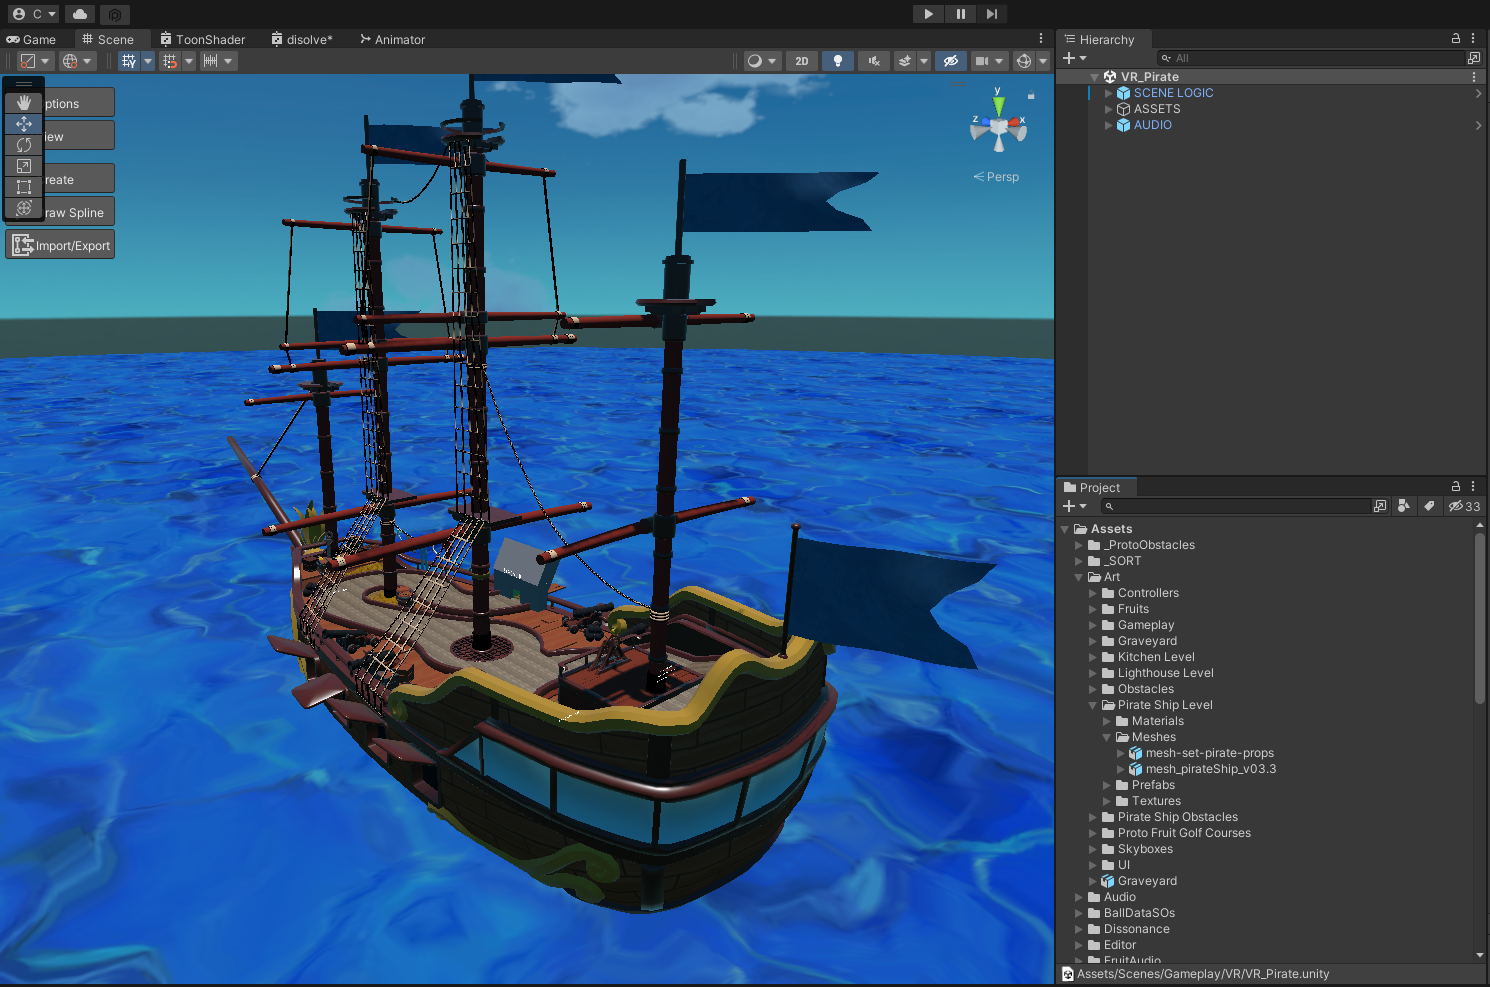Open the shading draw mode dropdown
Viewport: 1490px width, 987px height.
pyautogui.click(x=762, y=61)
